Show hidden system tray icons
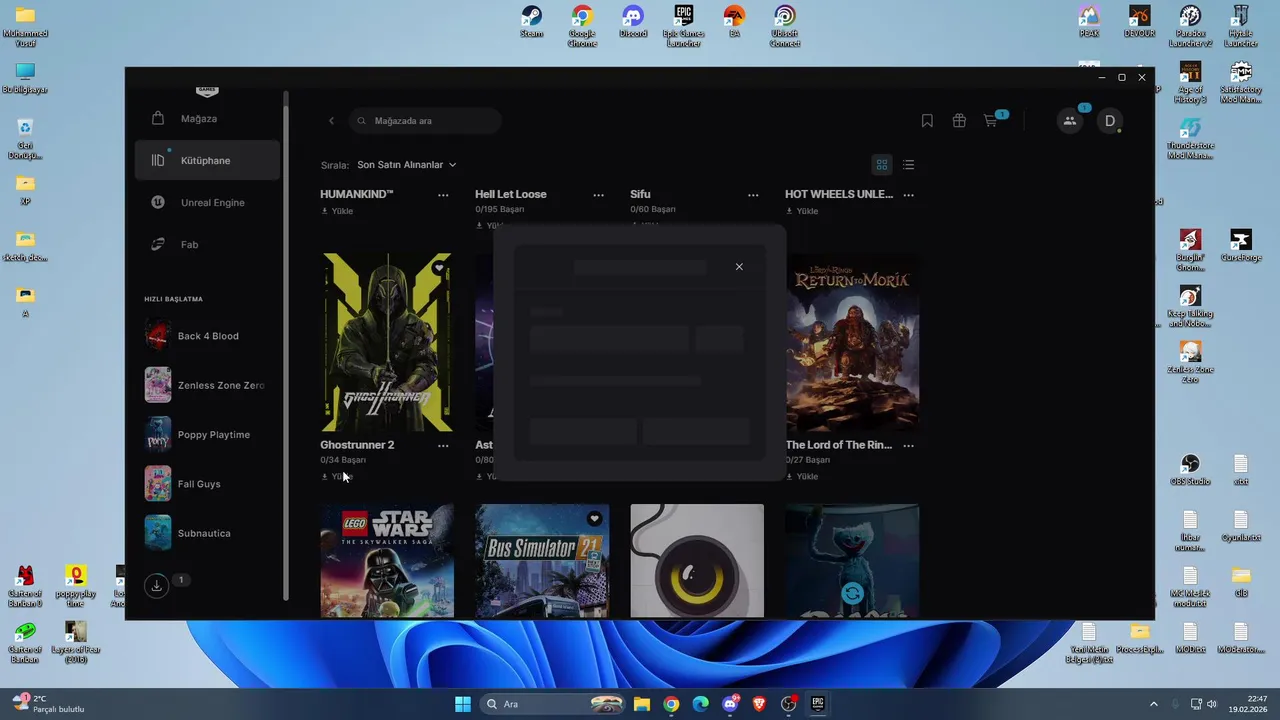Screen dimensions: 1280x720 click(x=1153, y=704)
